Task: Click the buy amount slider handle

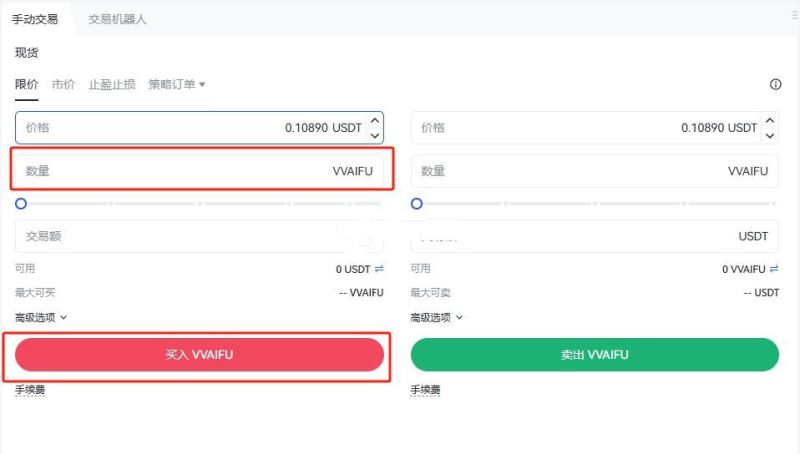Action: (21, 203)
